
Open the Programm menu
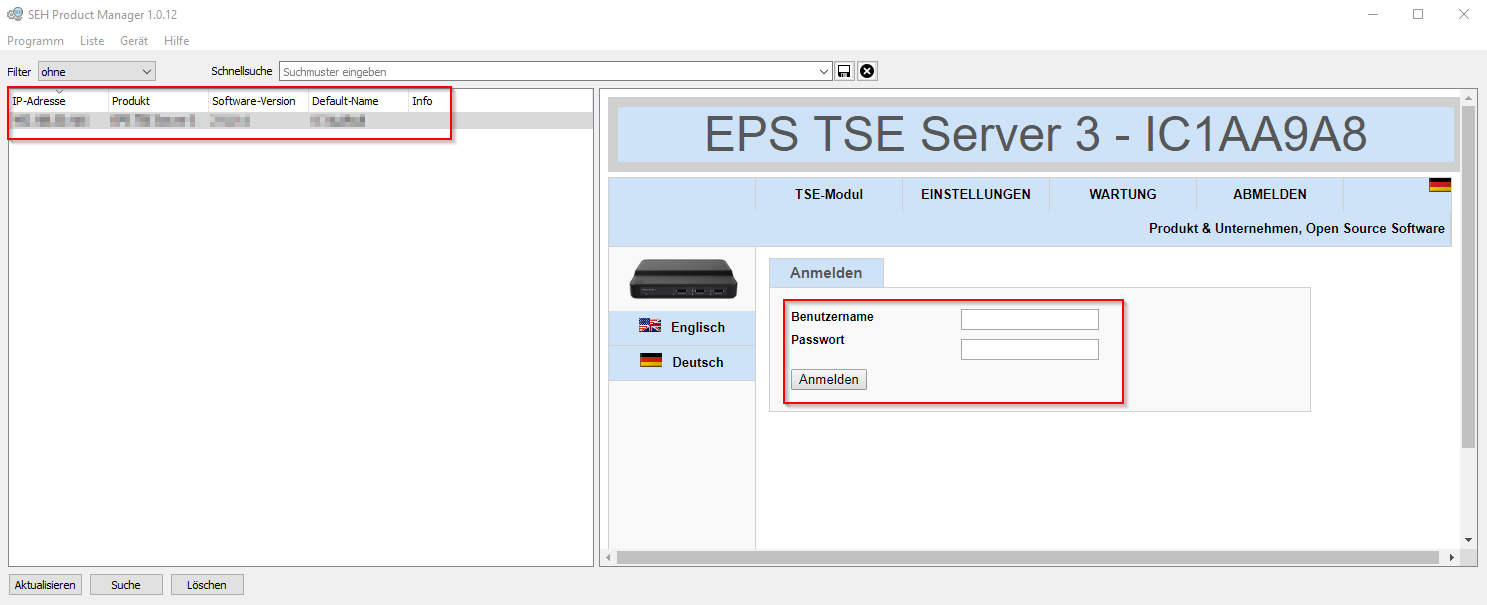35,41
